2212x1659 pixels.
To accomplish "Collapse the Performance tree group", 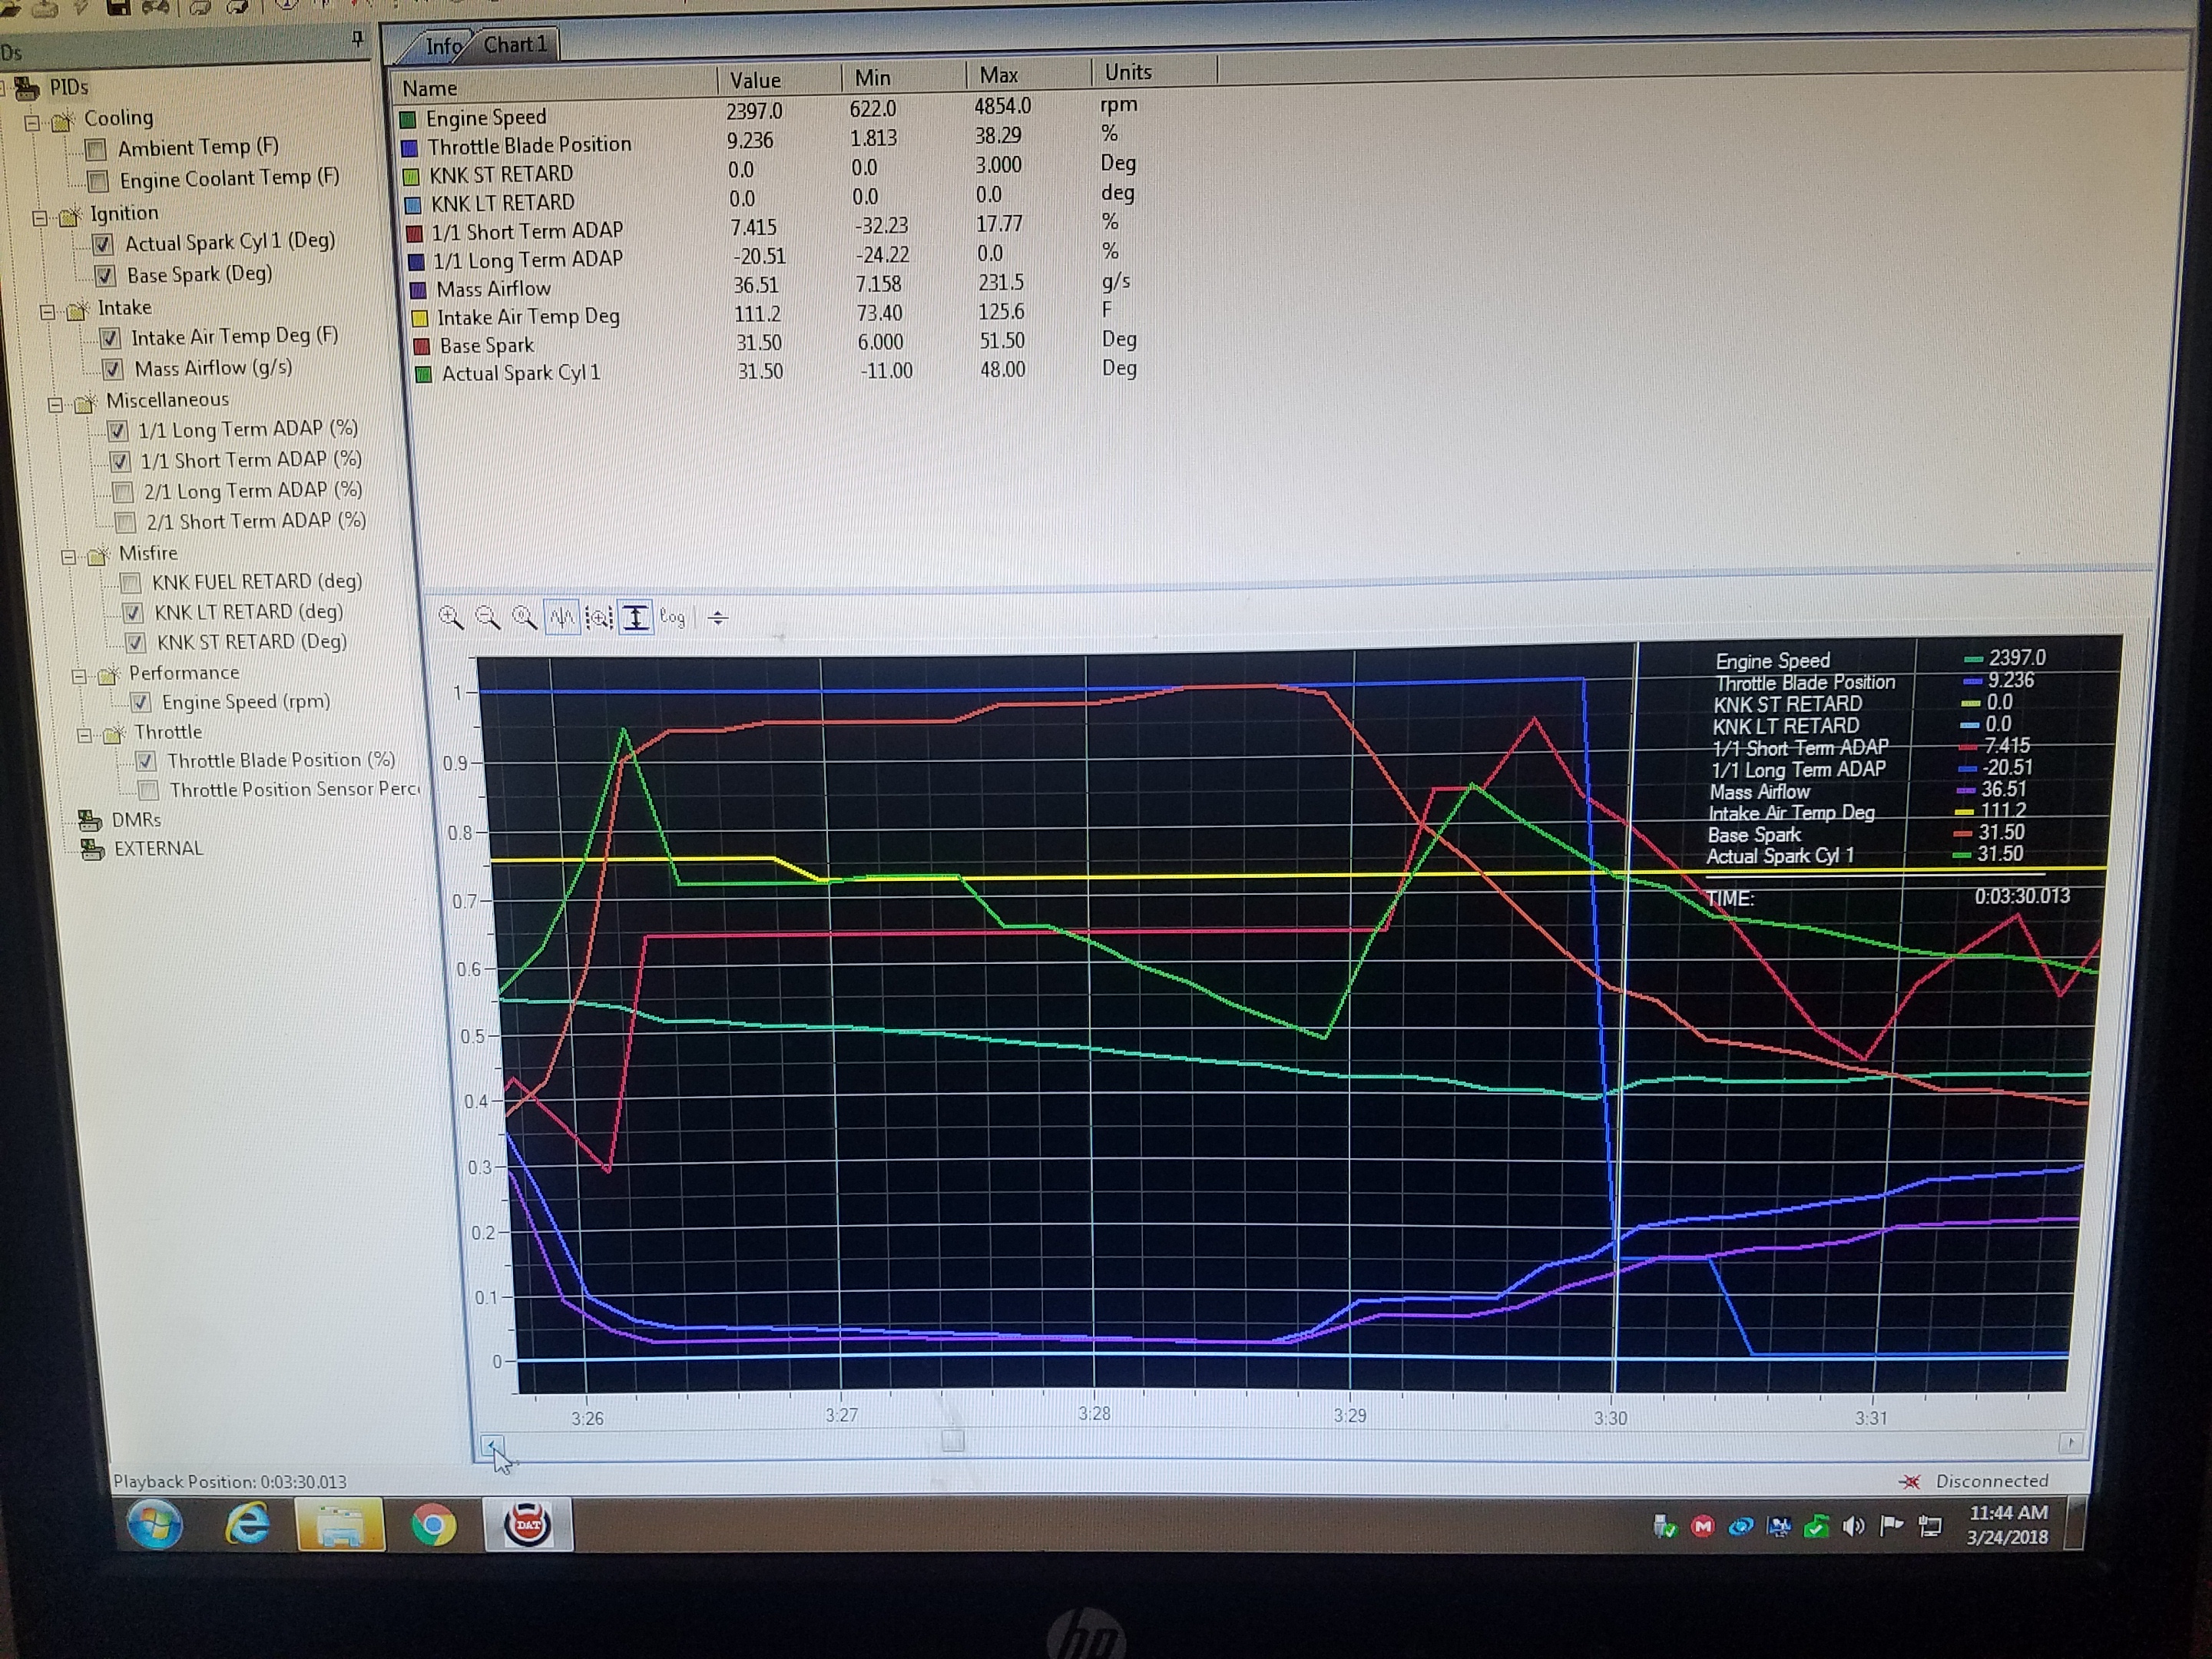I will click(x=79, y=677).
